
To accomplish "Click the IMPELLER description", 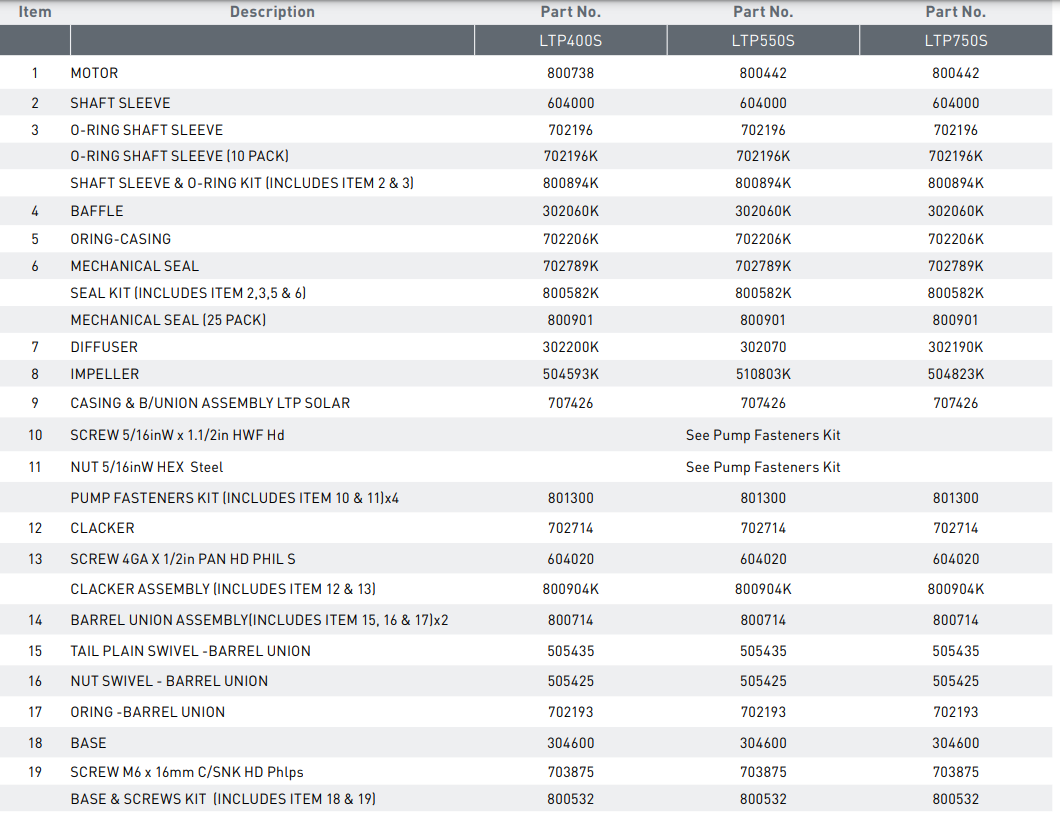I will tap(105, 374).
